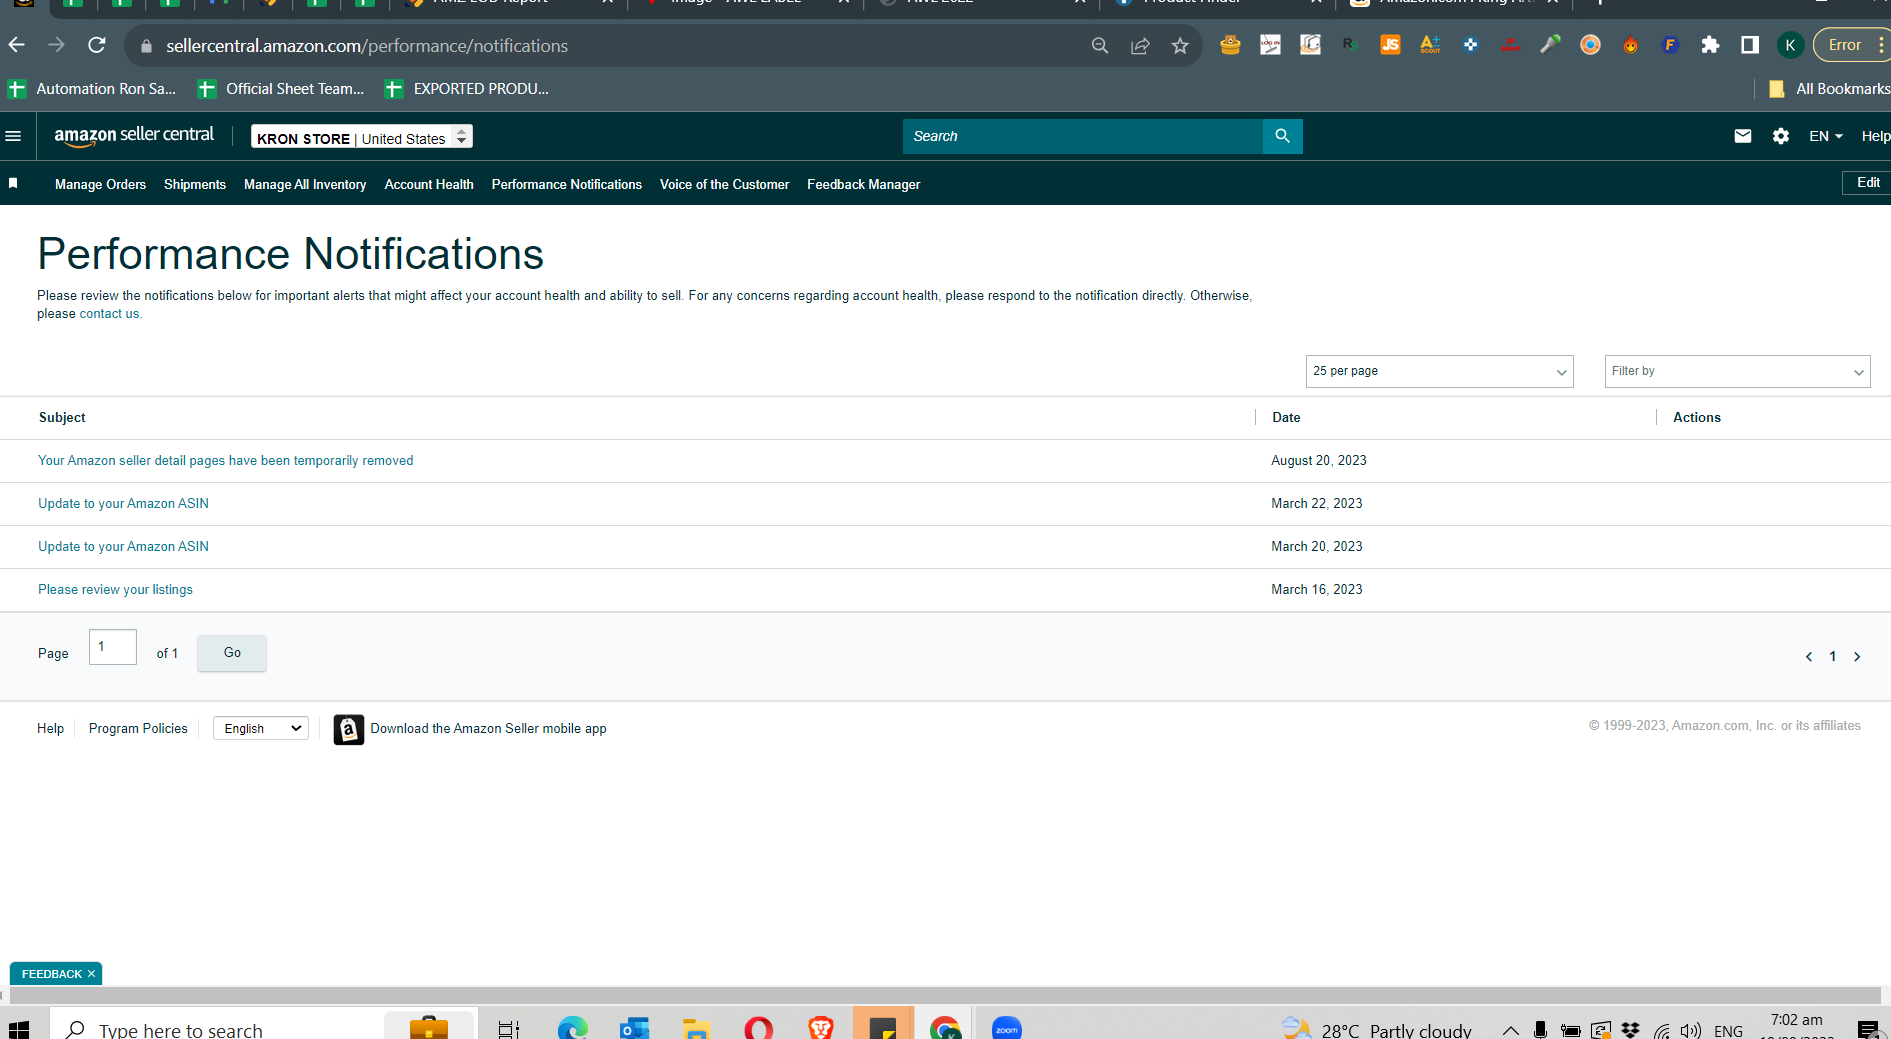Viewport: 1891px width, 1039px height.
Task: Open Feedback Manager menu item
Action: click(863, 184)
